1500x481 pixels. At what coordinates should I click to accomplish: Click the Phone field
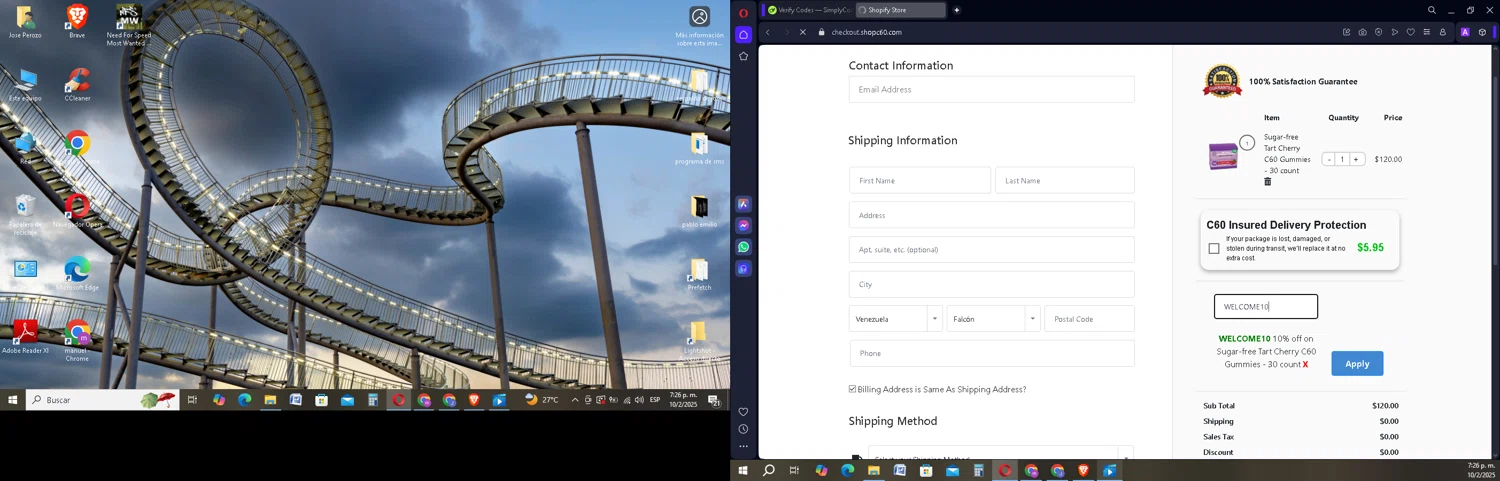[x=992, y=353]
